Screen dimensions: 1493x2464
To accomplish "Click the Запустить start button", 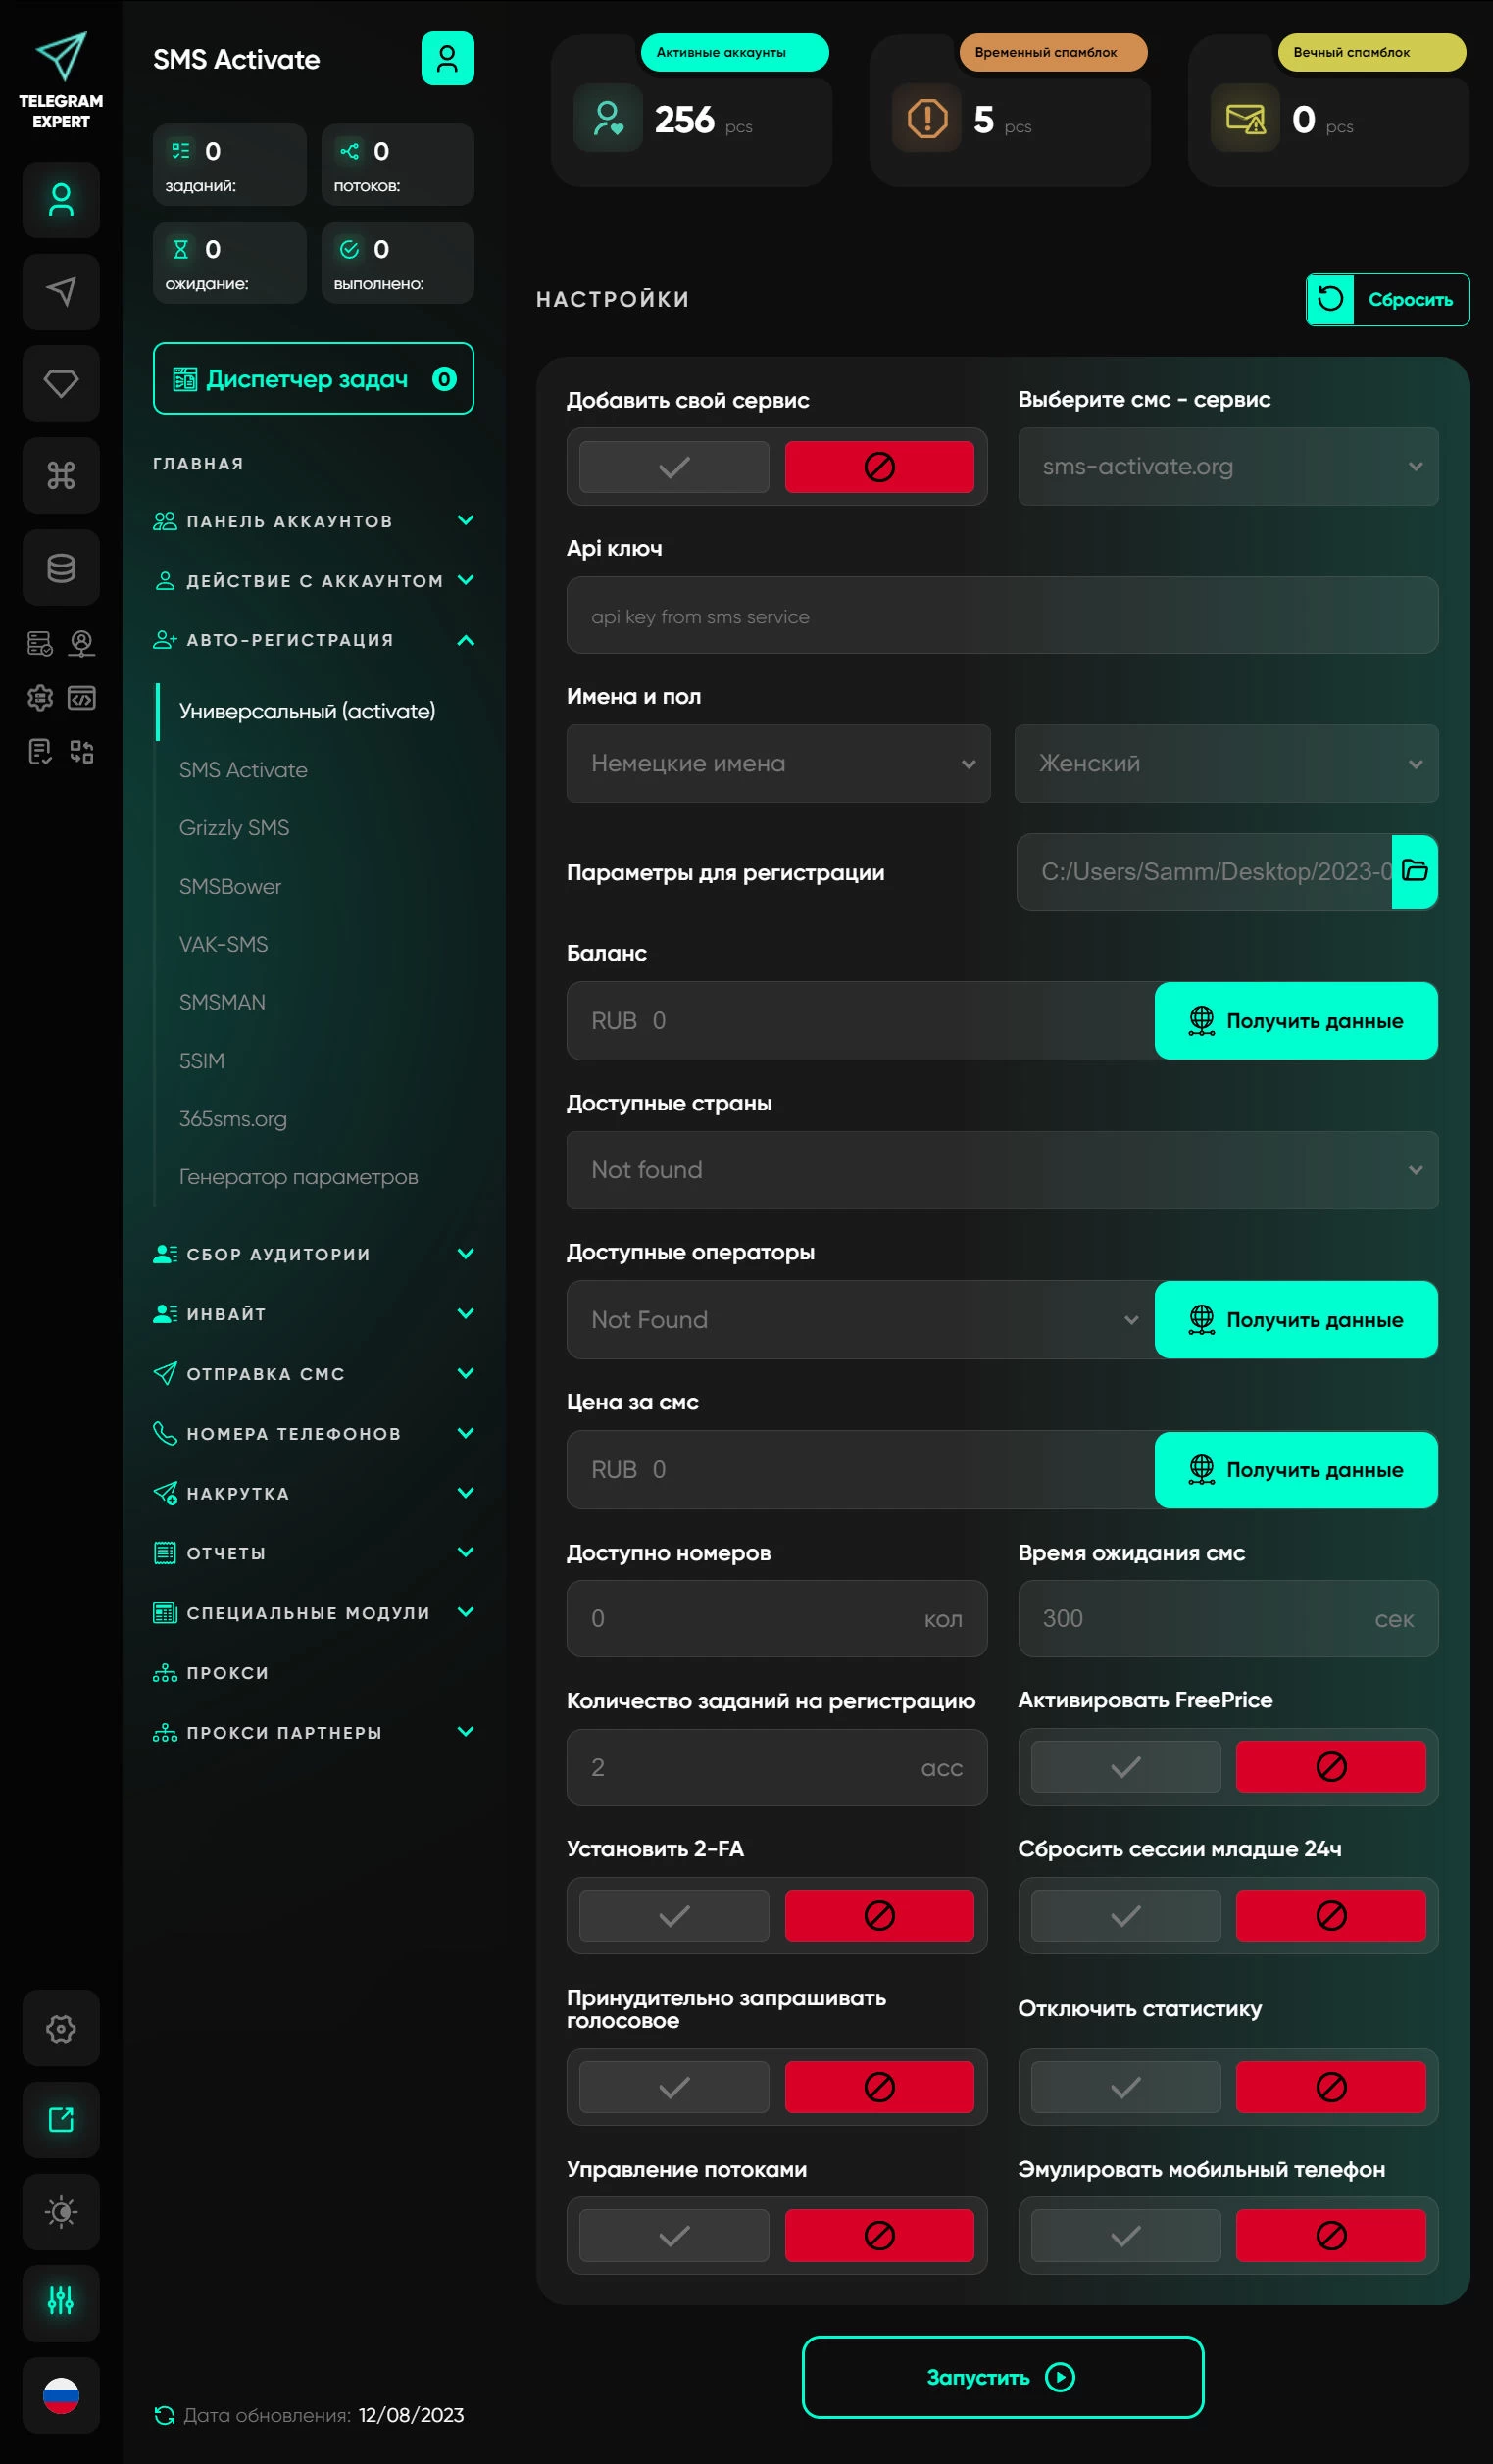I will point(1002,2377).
